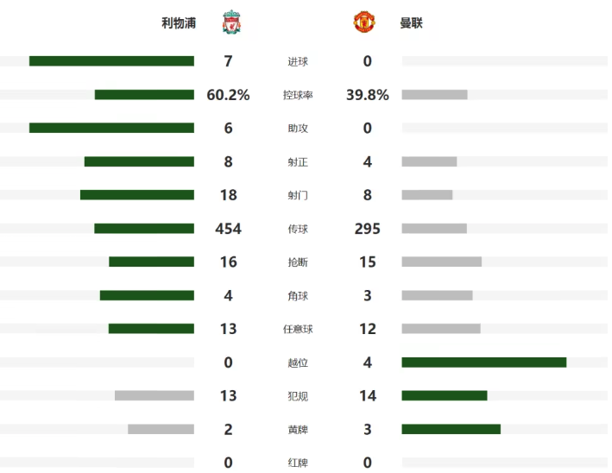This screenshot has height=473, width=612.
Task: Click the 红牌 stat label
Action: (x=298, y=463)
